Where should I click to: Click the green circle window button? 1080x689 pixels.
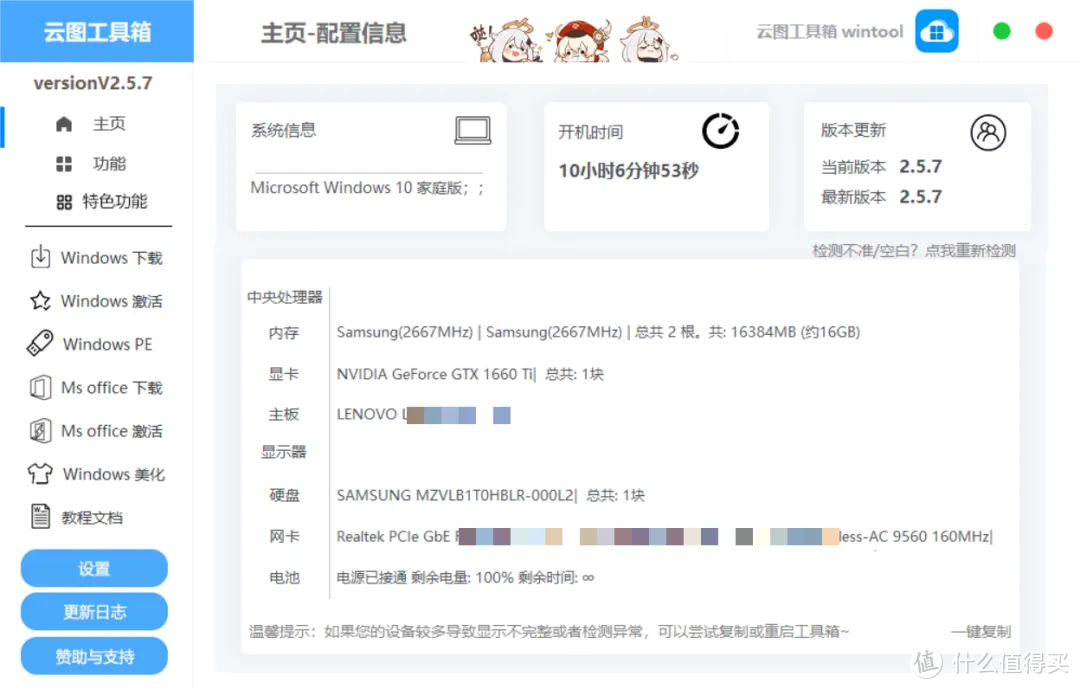(x=1002, y=31)
